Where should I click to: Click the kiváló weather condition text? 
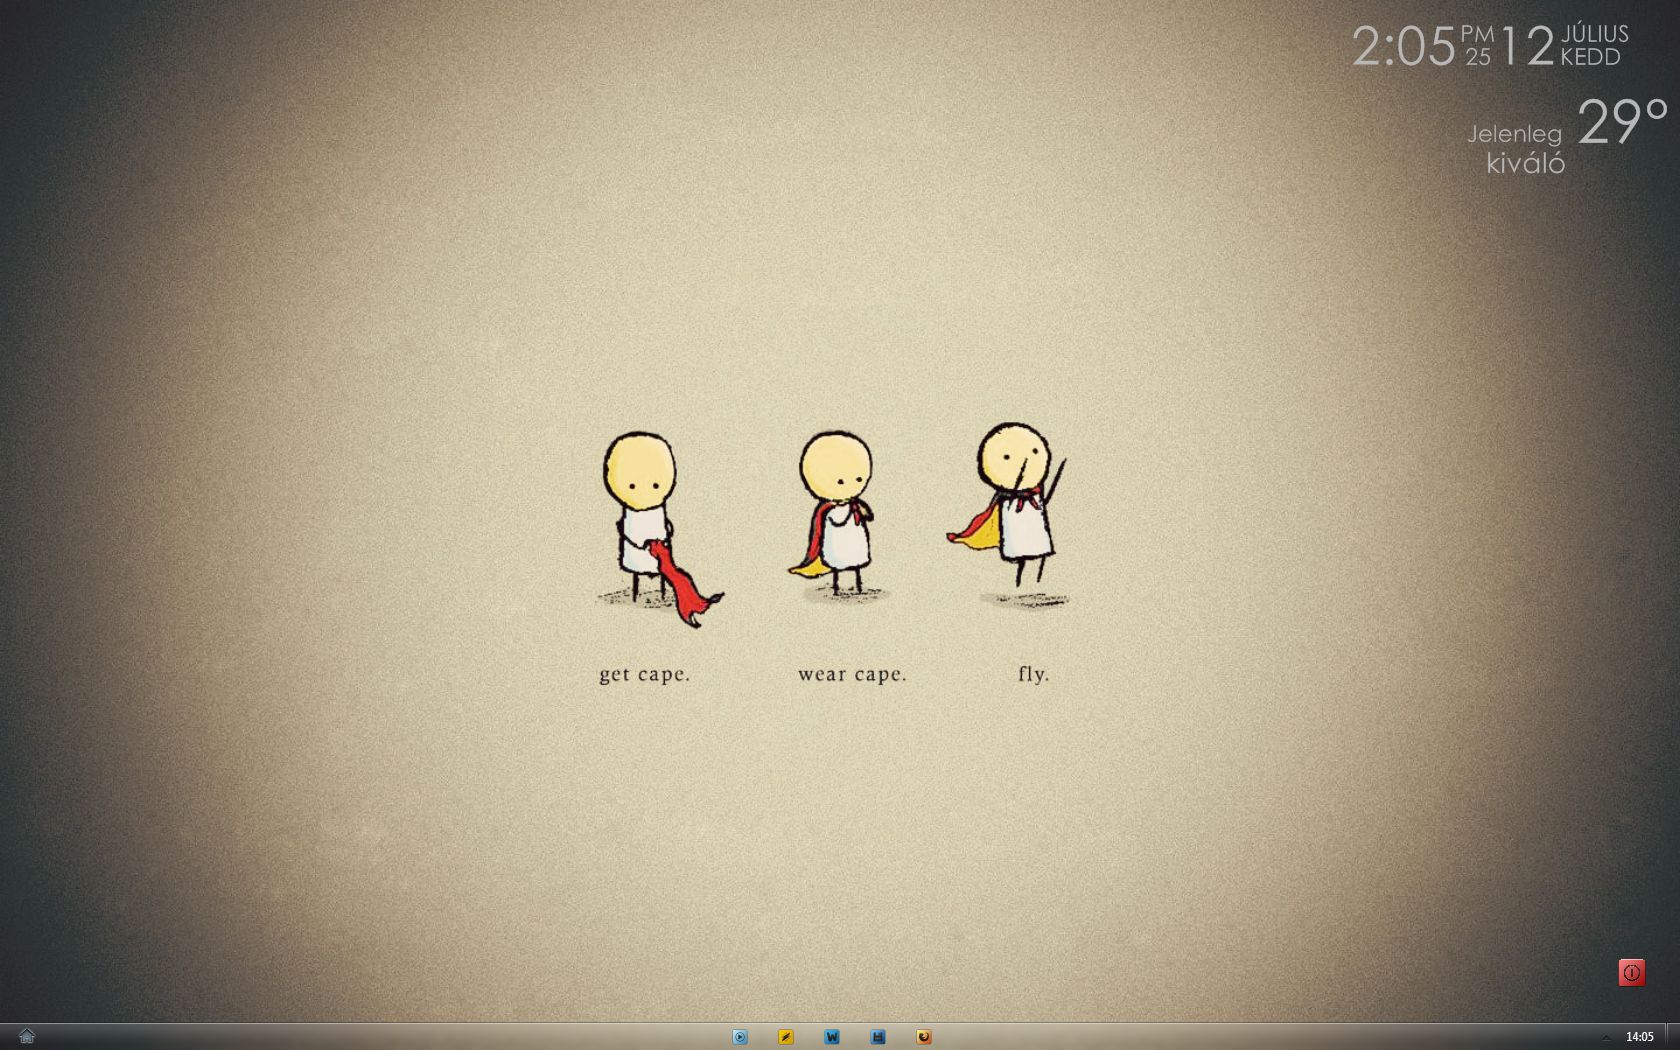(x=1526, y=163)
